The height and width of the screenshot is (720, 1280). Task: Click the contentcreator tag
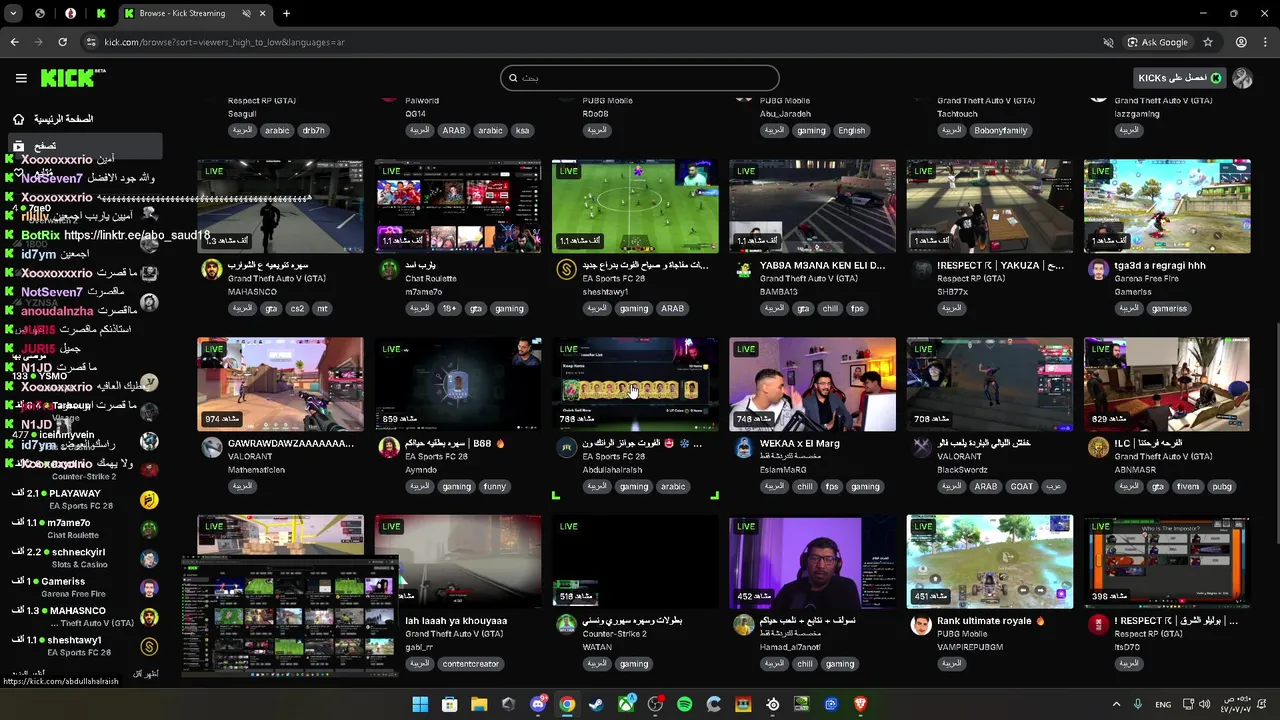pyautogui.click(x=470, y=664)
